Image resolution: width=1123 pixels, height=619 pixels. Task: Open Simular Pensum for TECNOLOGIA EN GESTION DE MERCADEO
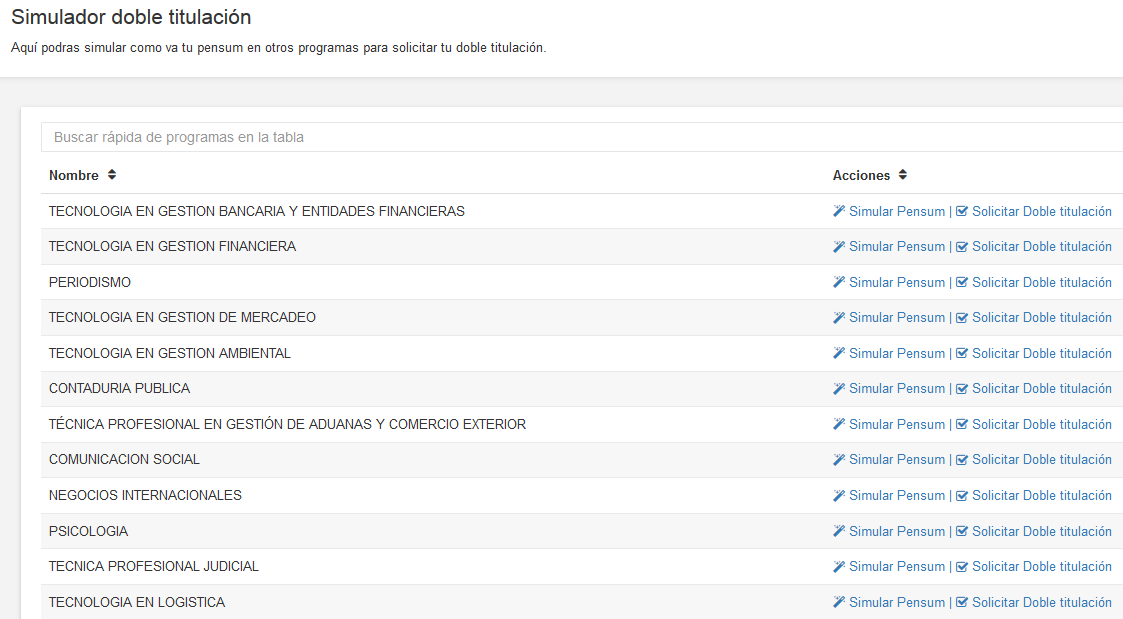point(896,317)
